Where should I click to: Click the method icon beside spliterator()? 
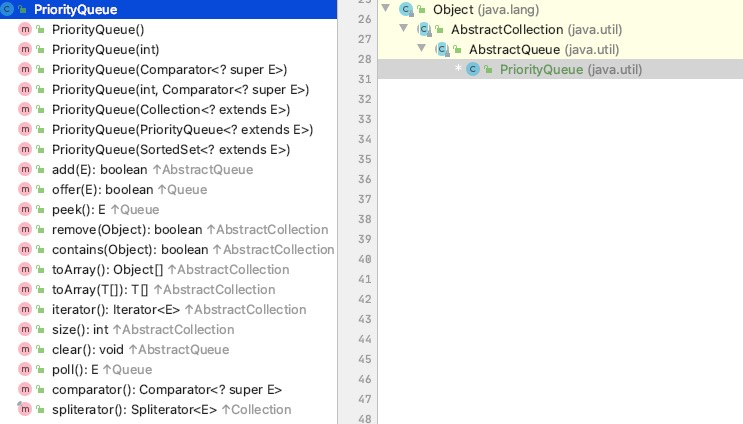coord(24,410)
